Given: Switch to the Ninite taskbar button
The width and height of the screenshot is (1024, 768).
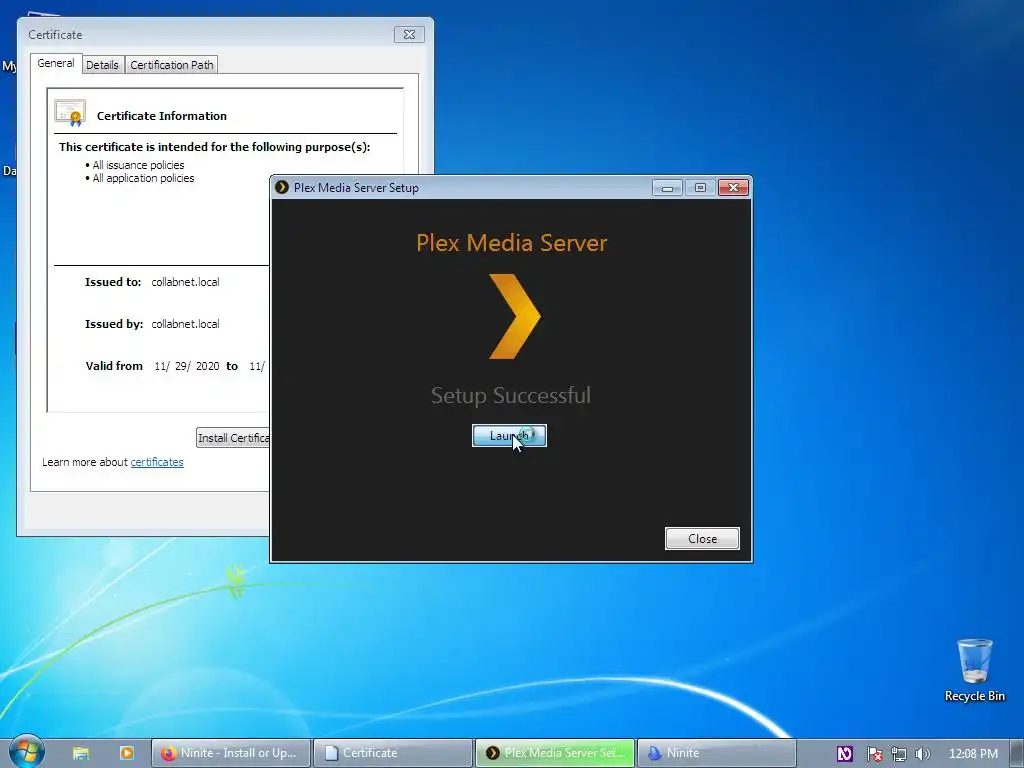Looking at the screenshot, I should coord(716,753).
